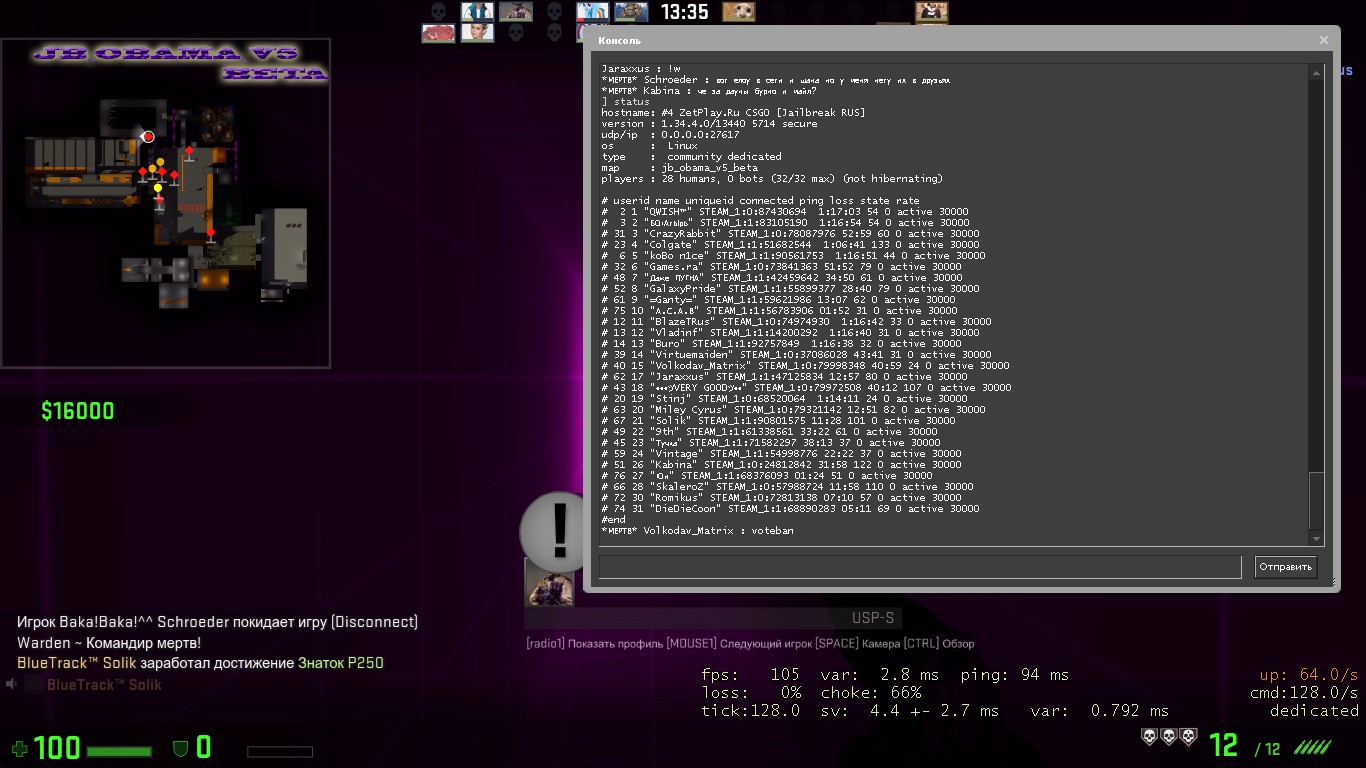1366x768 pixels.
Task: Click the radar minimap
Action: click(x=165, y=203)
